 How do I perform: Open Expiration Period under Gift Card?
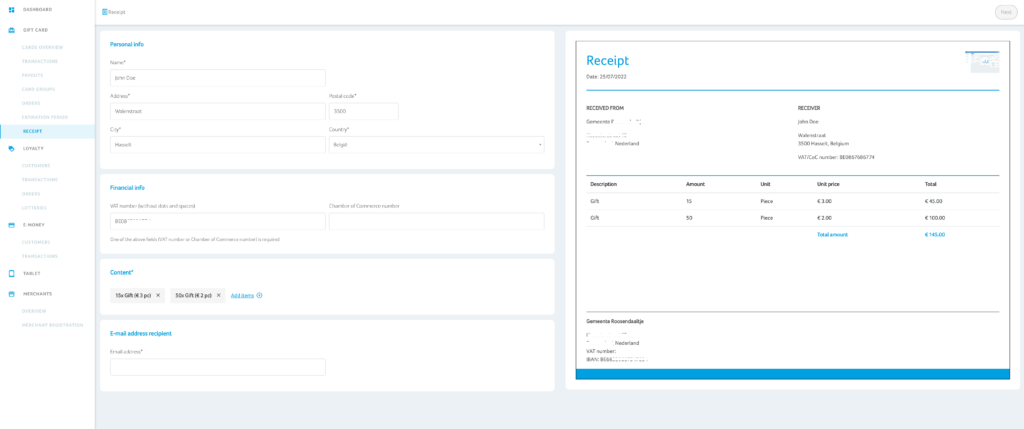45,117
